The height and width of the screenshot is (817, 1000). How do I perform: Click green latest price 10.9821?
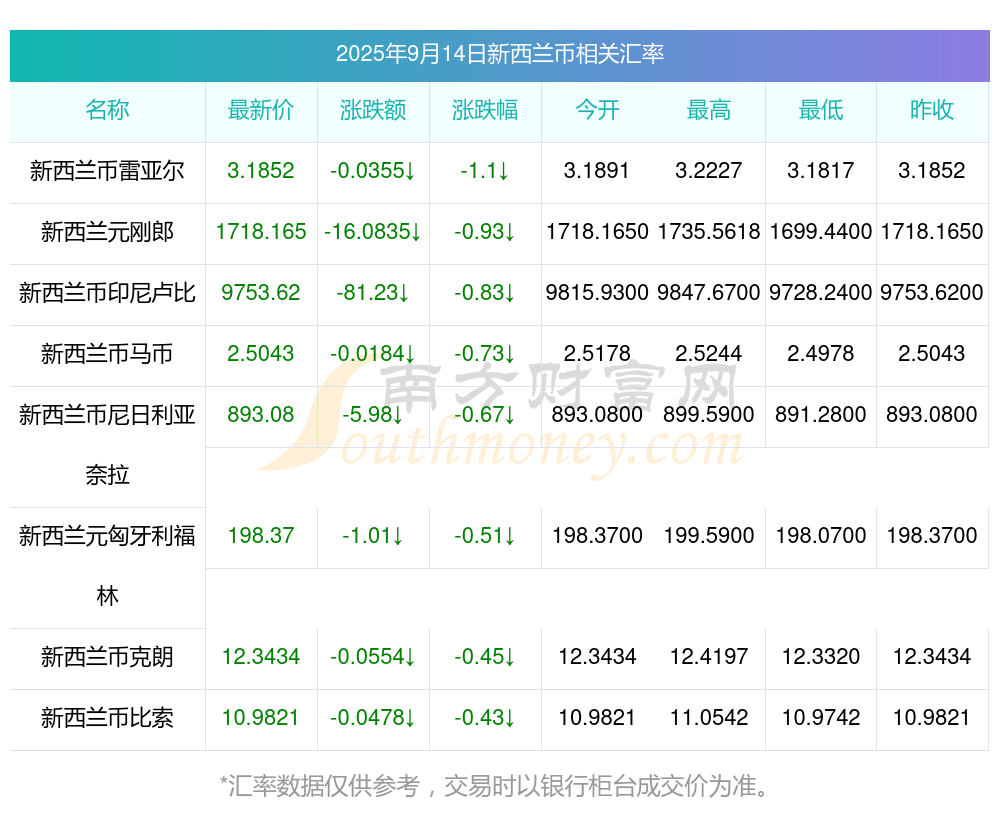[261, 718]
